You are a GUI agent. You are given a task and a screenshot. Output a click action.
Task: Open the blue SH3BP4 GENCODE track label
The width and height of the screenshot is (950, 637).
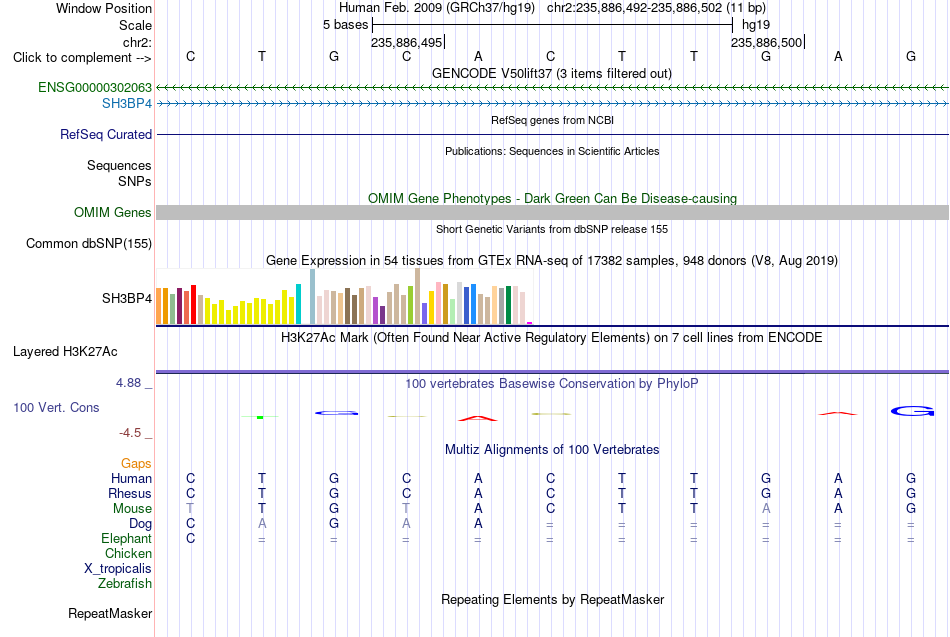127,104
